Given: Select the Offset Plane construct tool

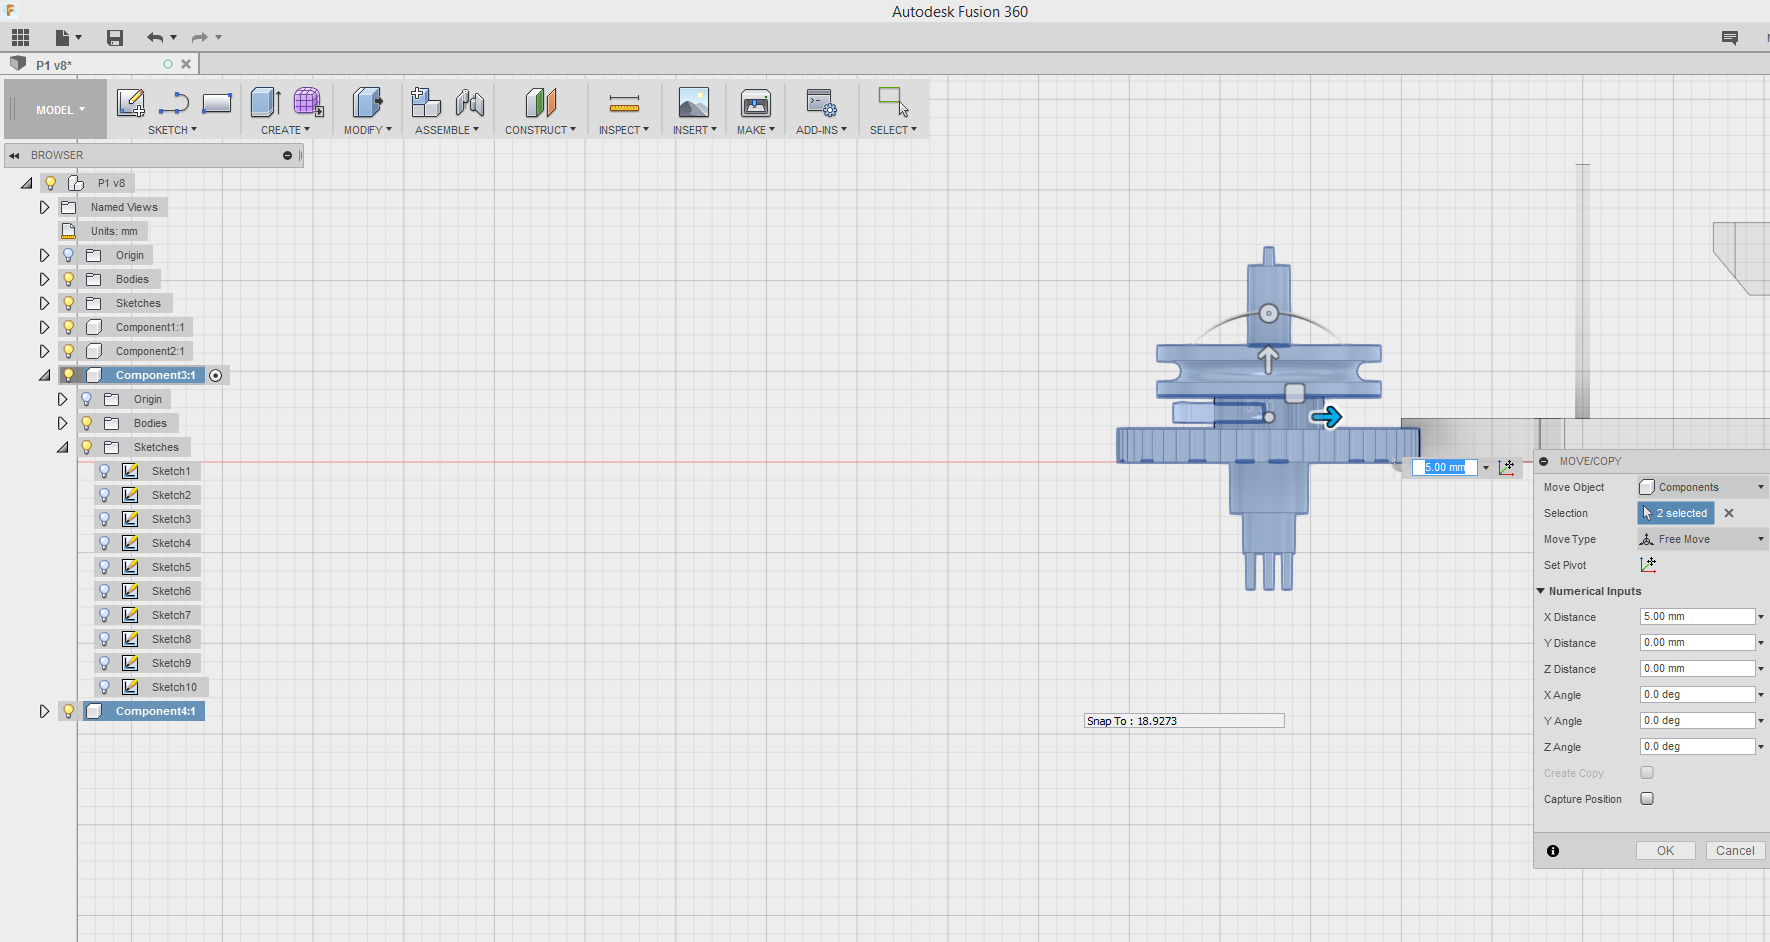Looking at the screenshot, I should 541,102.
